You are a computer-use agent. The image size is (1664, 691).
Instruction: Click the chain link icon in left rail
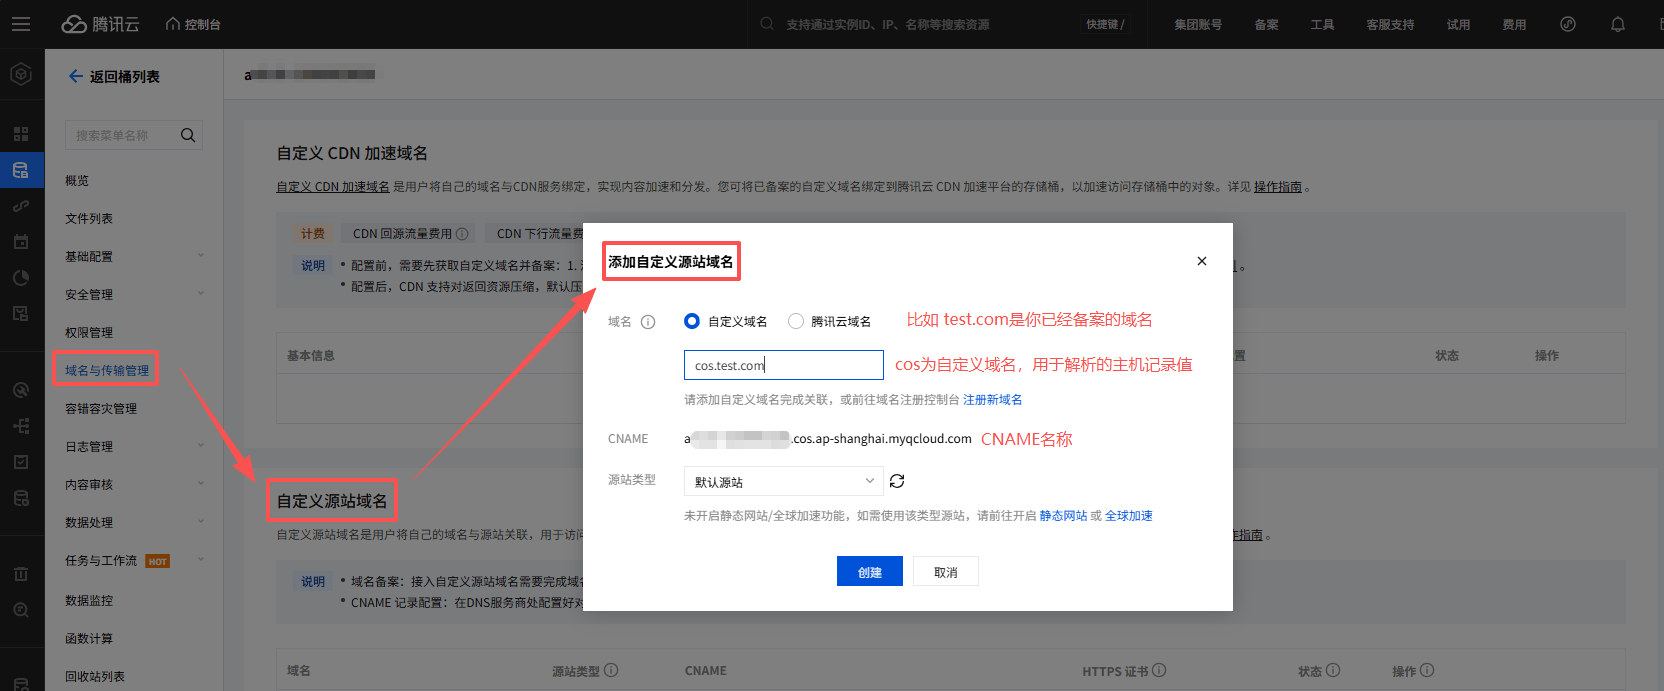click(x=21, y=206)
